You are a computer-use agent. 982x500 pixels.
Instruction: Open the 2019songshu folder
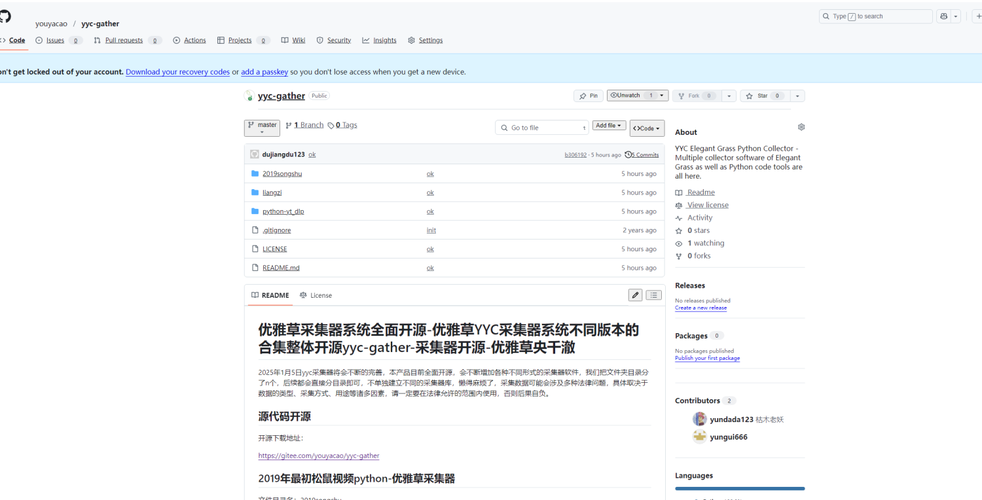(x=282, y=174)
